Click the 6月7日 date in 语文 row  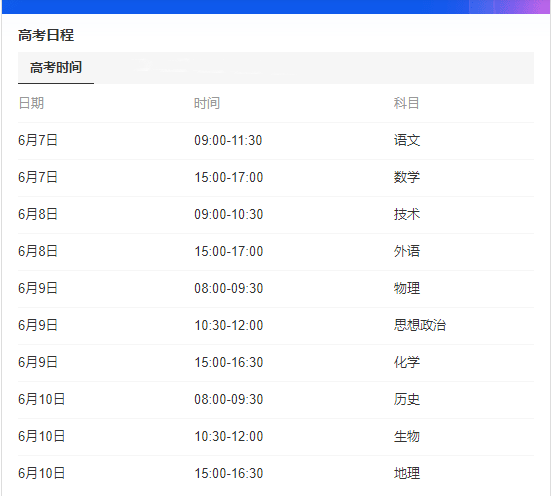(38, 140)
